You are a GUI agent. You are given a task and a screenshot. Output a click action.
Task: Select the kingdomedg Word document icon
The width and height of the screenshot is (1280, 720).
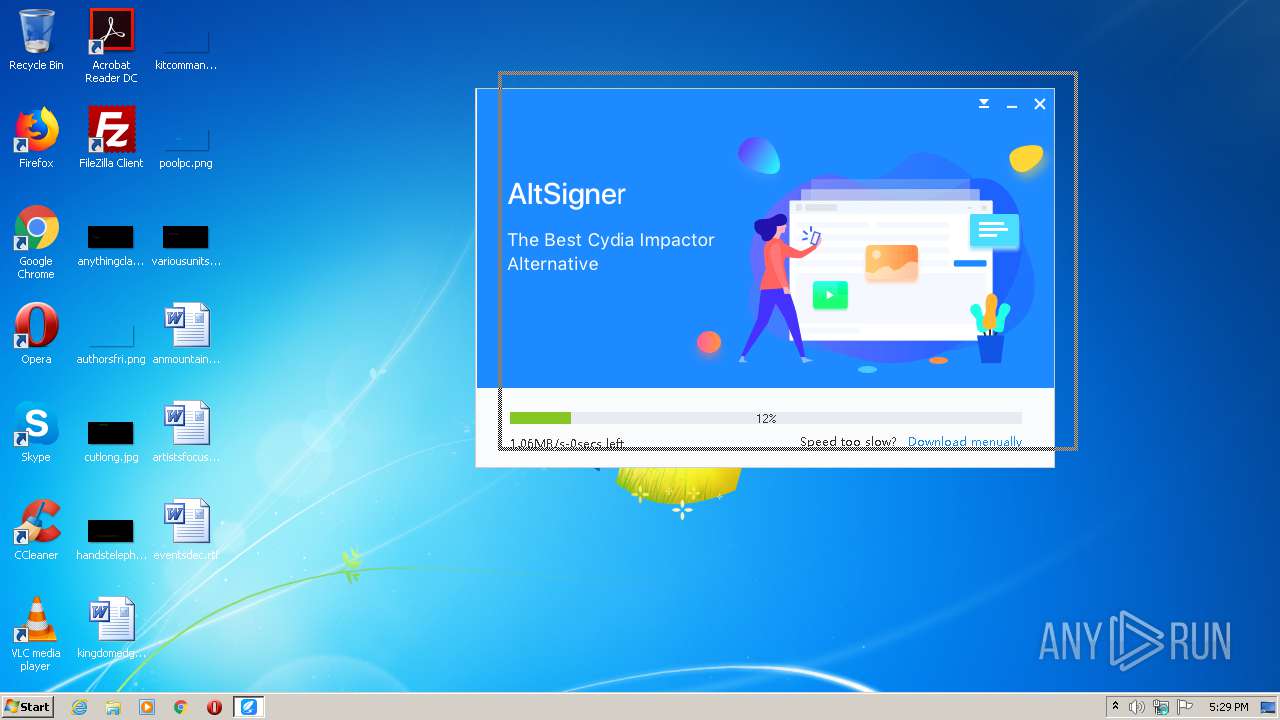click(111, 628)
